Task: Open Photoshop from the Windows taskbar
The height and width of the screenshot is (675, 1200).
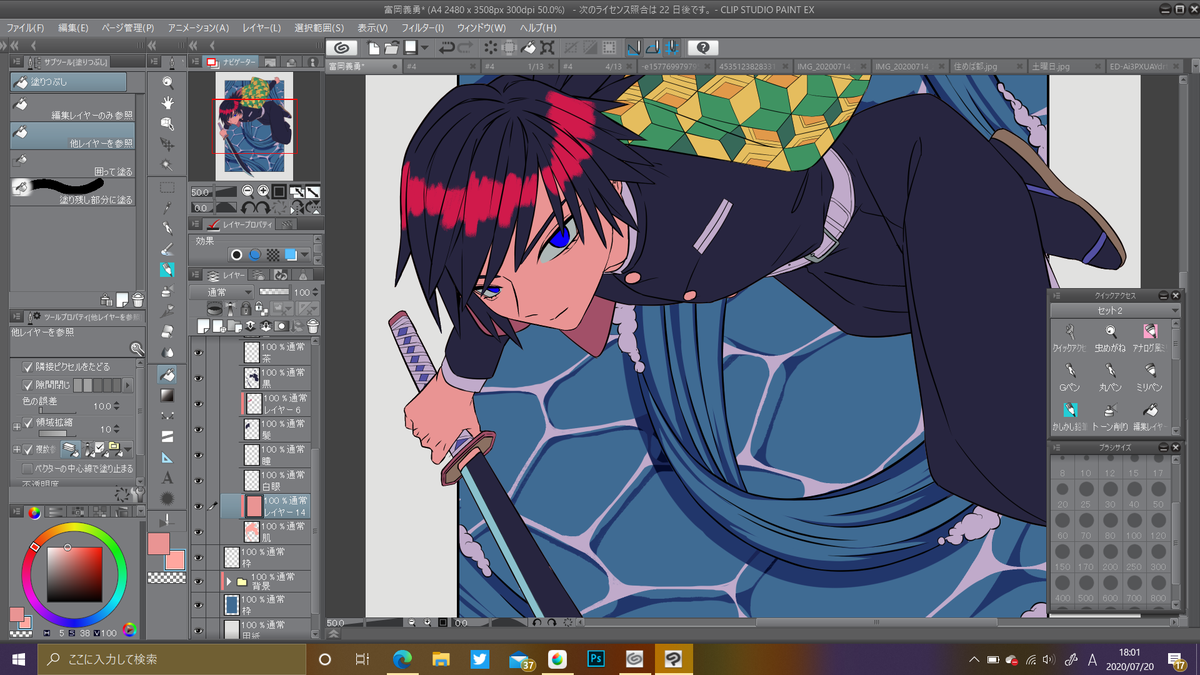Action: 596,659
